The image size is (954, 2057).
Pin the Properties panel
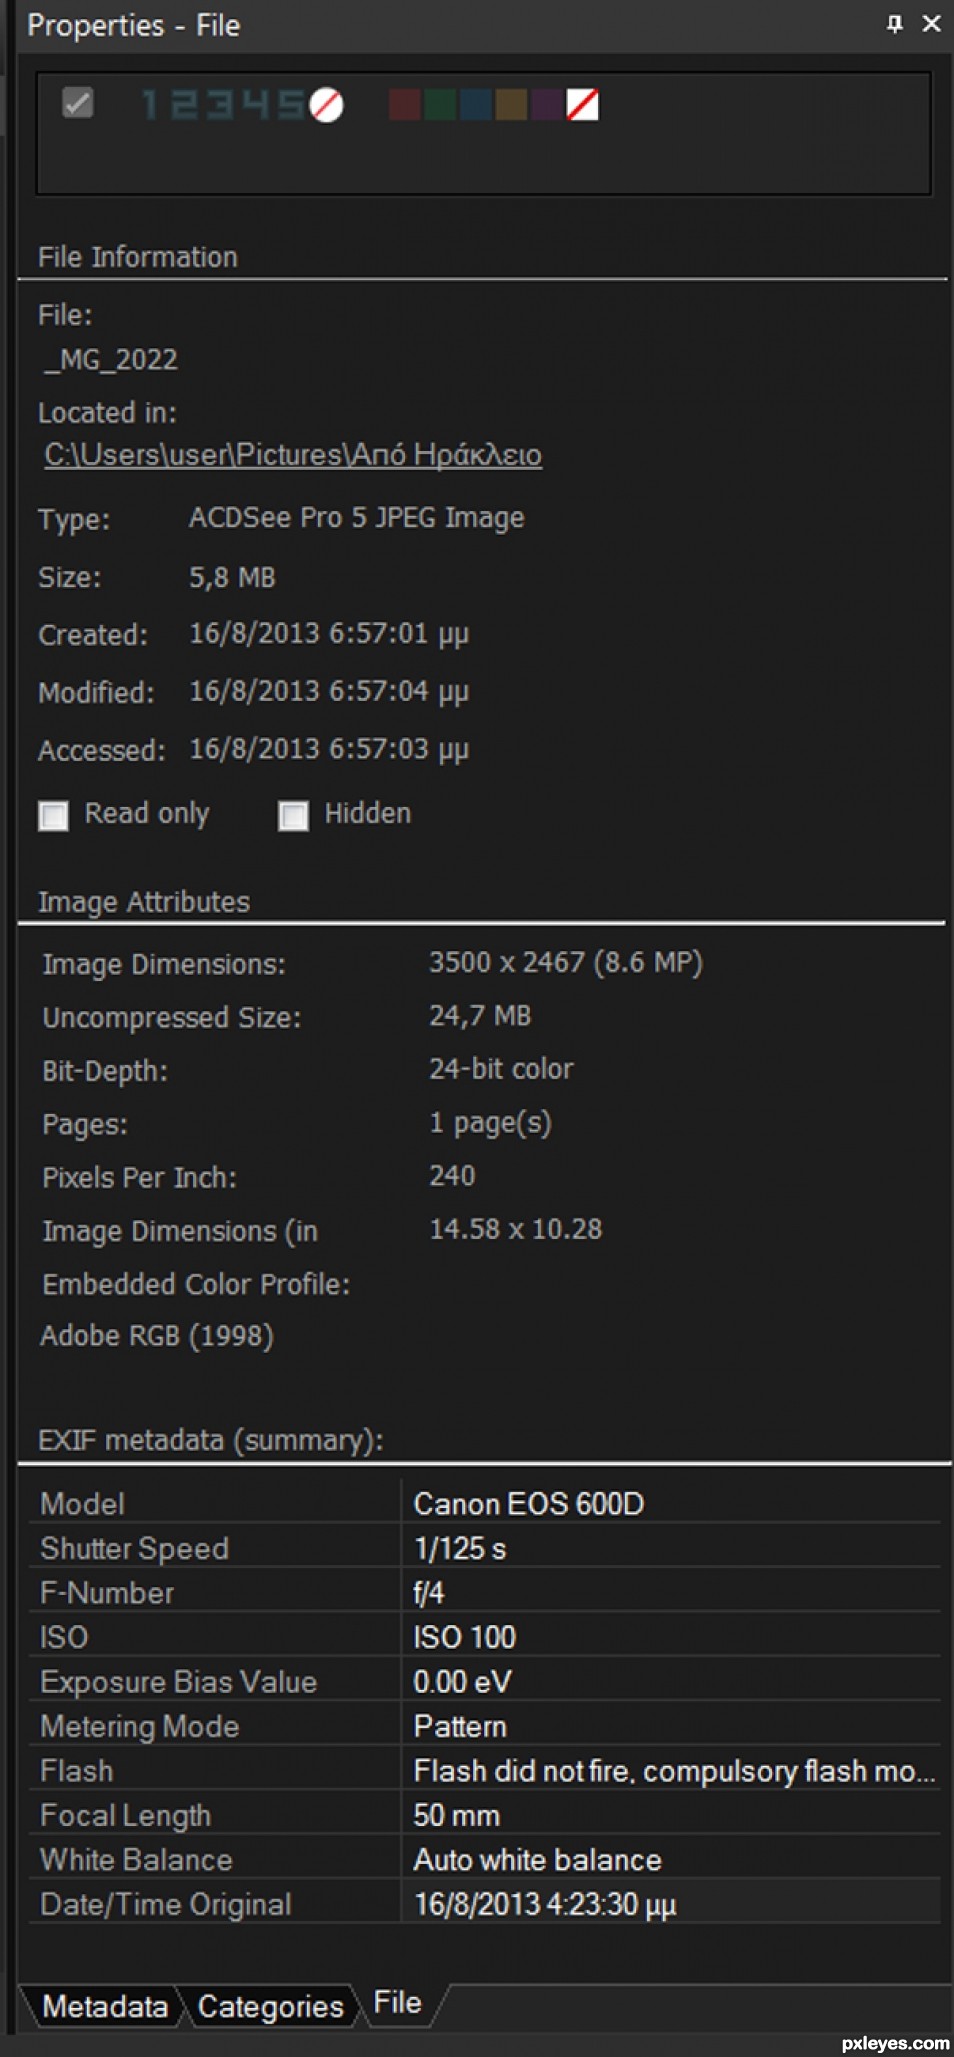tap(894, 23)
